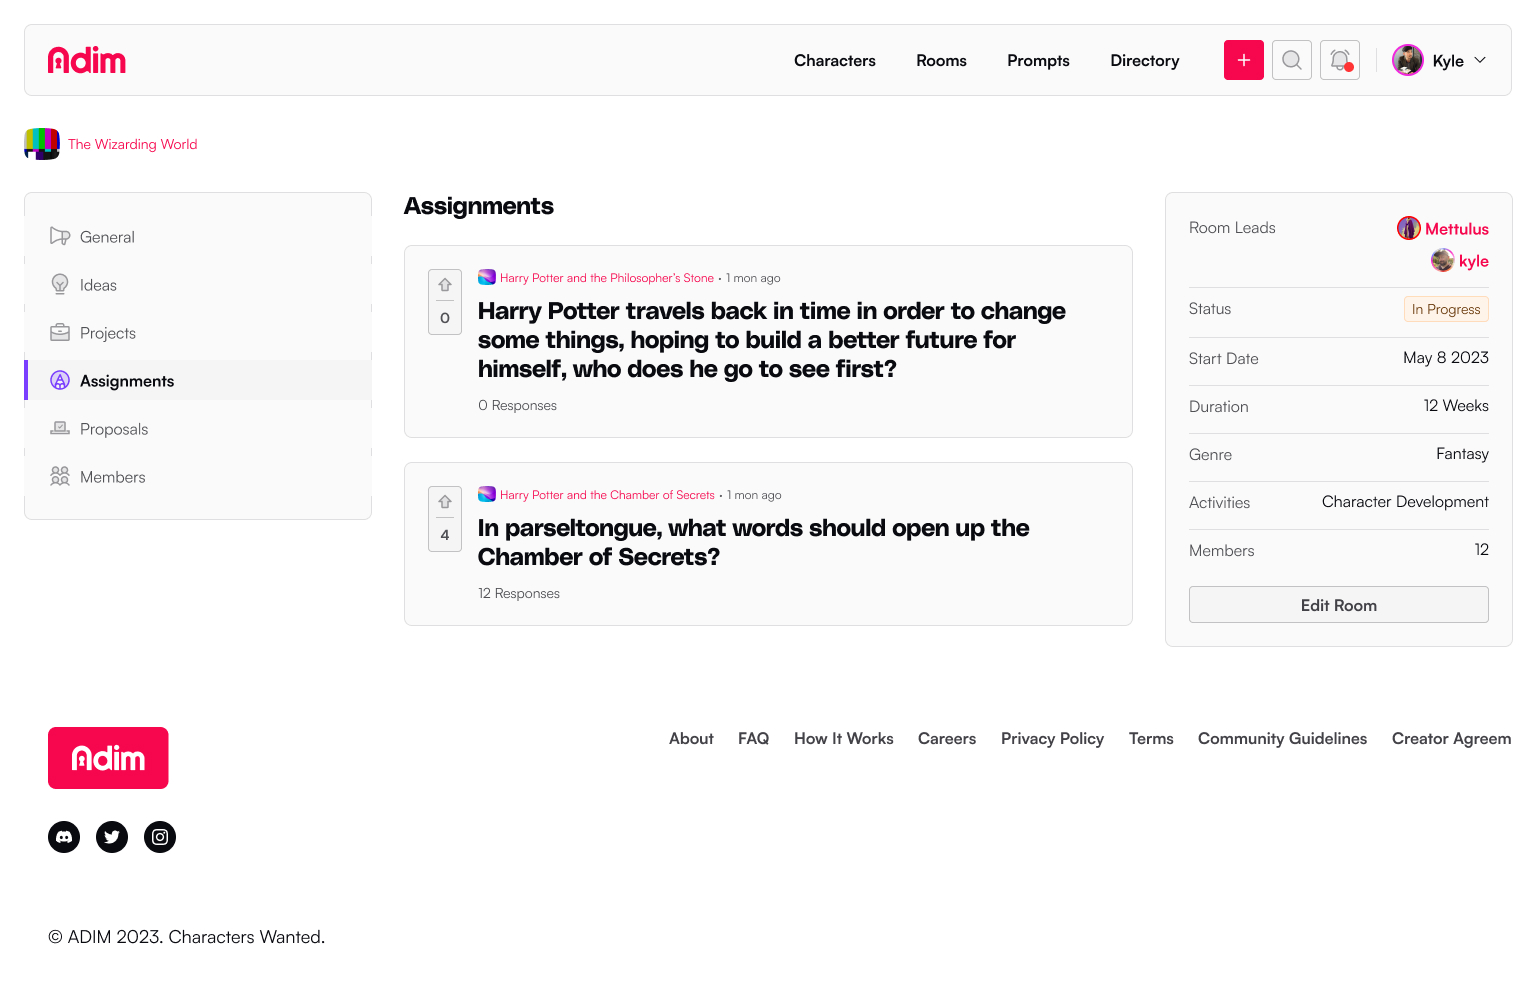1536x996 pixels.
Task: Click the pink plus create button
Action: 1243,60
